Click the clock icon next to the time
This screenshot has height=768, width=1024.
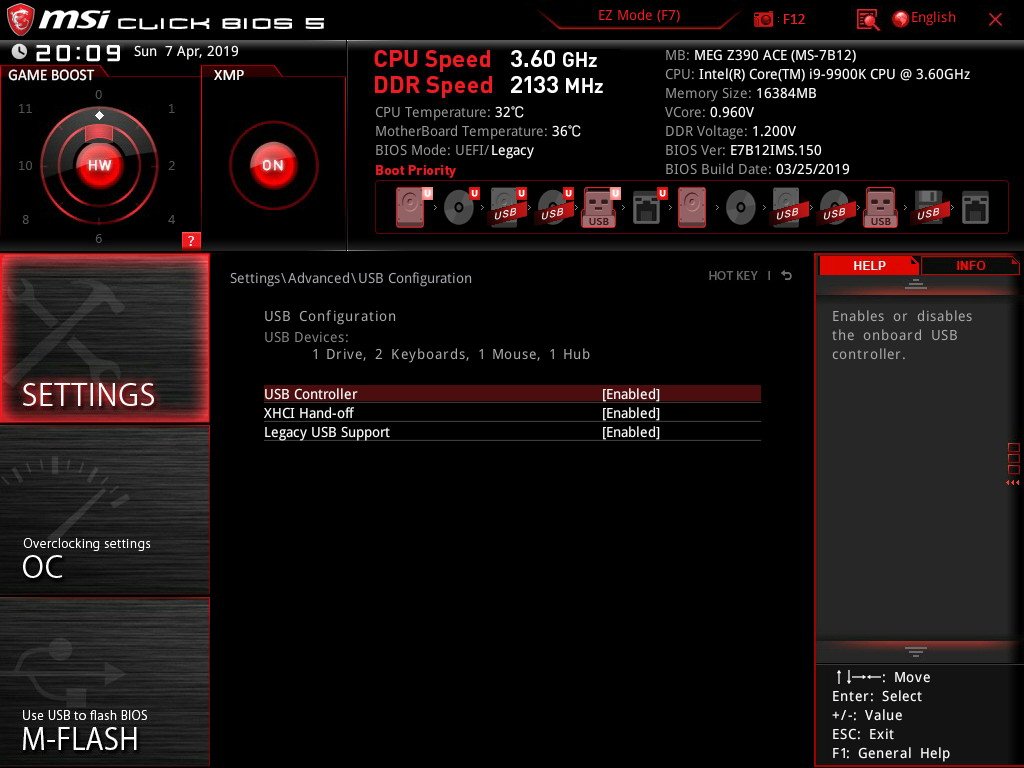click(20, 51)
